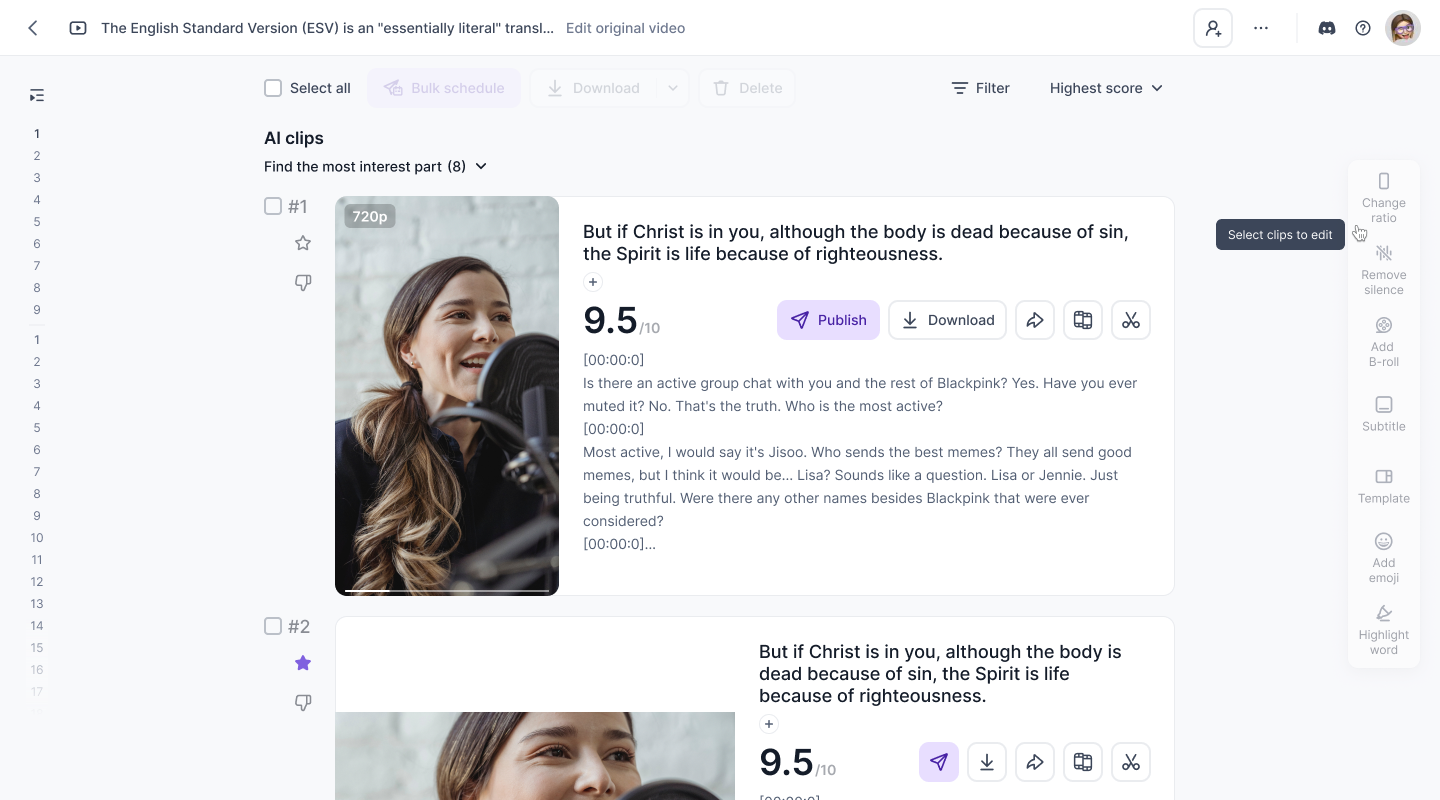Select Template in the side panel

[1384, 486]
